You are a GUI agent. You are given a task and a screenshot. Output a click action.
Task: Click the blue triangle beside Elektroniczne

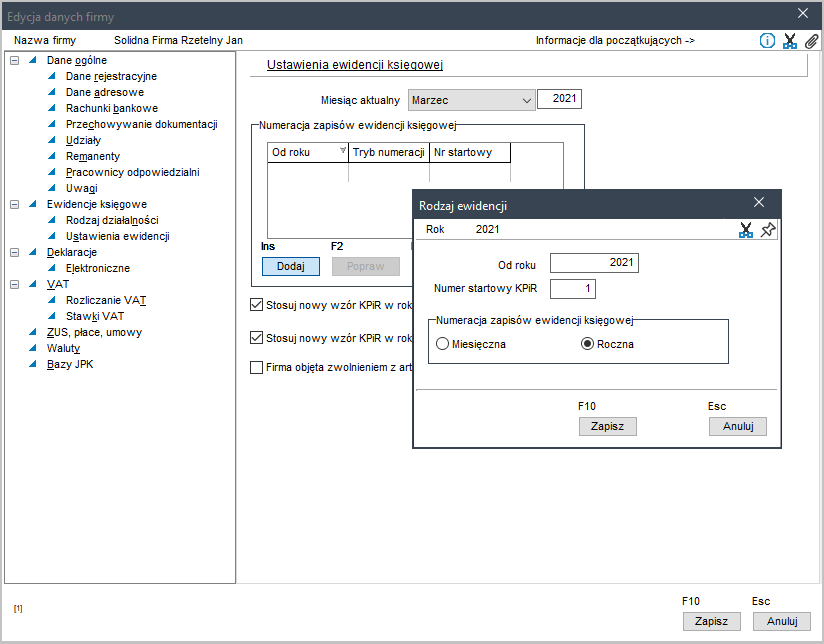[x=52, y=268]
